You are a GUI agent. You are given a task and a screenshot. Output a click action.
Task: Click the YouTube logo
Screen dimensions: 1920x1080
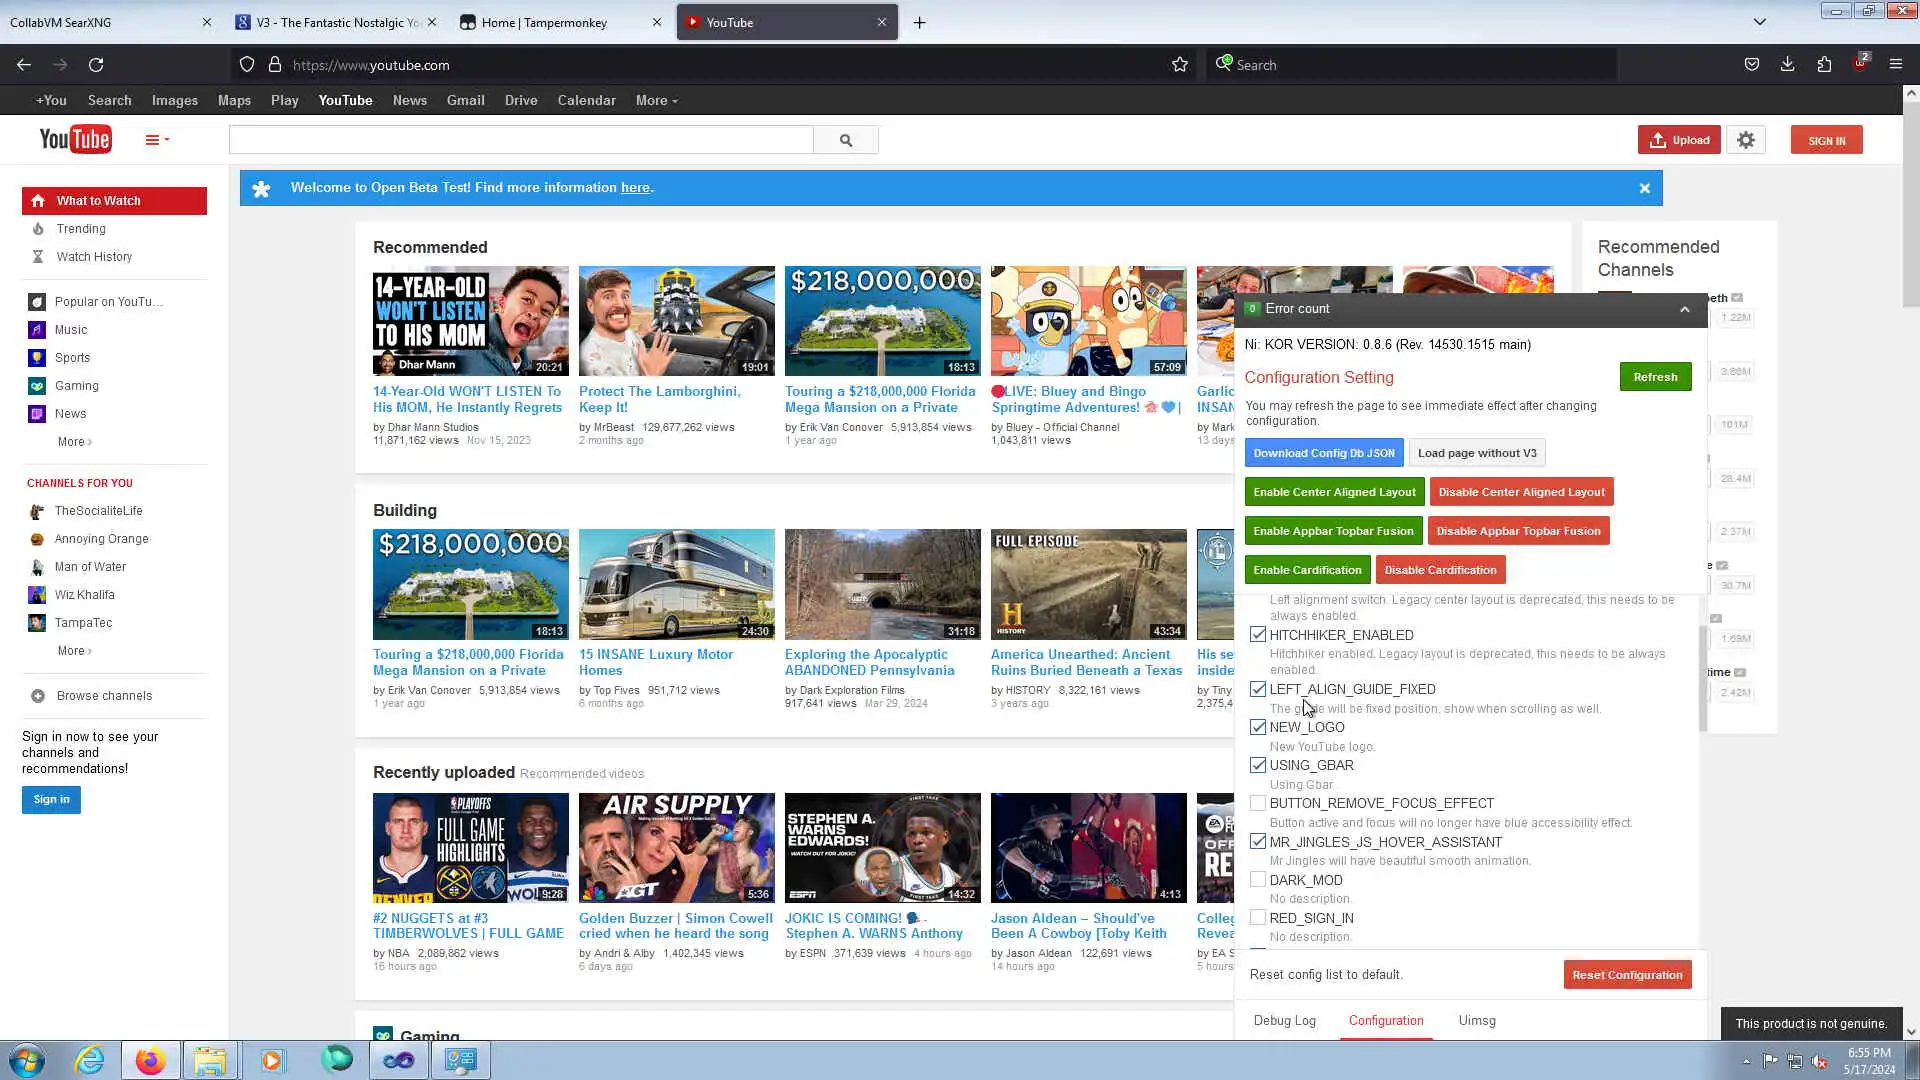[75, 140]
